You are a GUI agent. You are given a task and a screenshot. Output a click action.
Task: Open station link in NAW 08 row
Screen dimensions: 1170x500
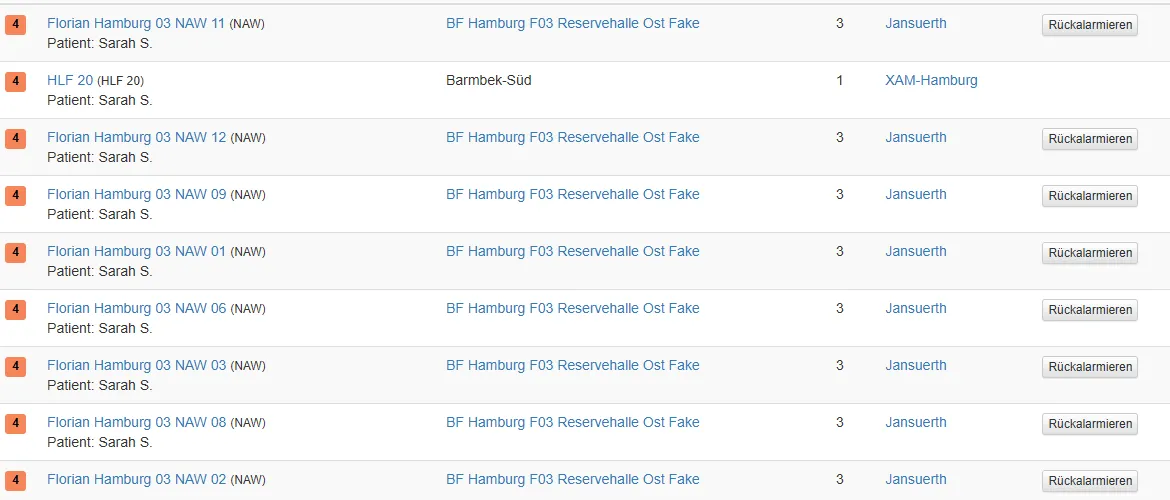[x=572, y=422]
